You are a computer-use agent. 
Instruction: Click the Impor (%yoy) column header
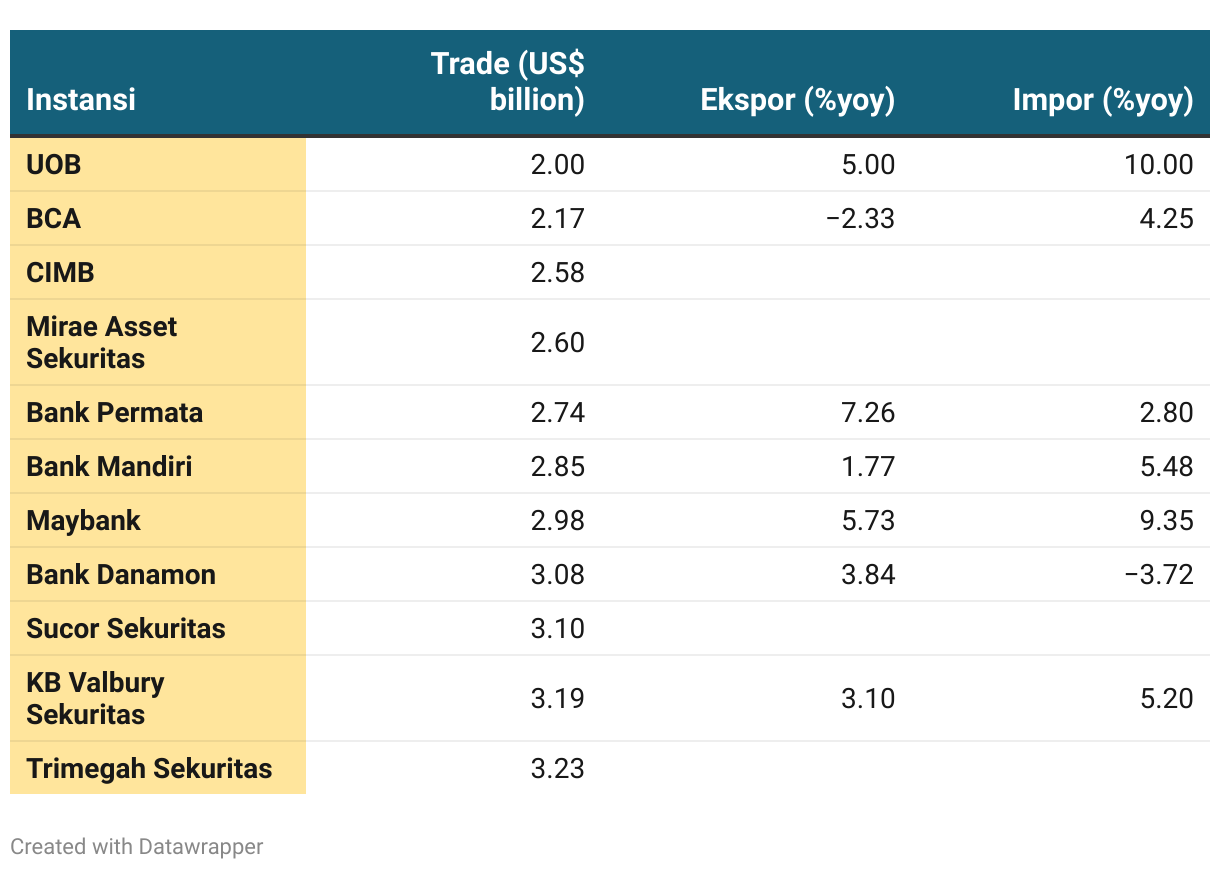pos(1103,100)
